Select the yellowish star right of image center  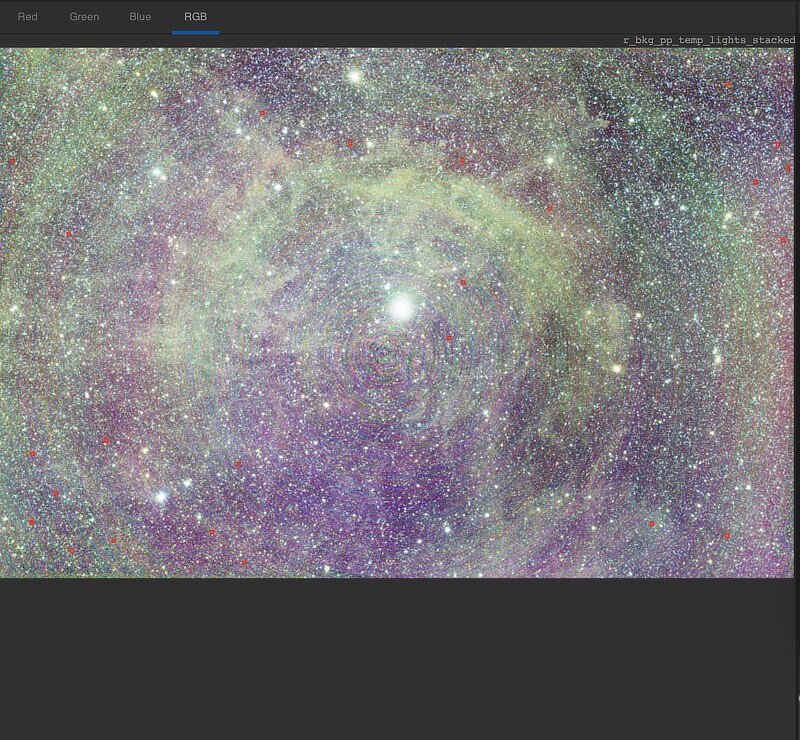coord(617,368)
